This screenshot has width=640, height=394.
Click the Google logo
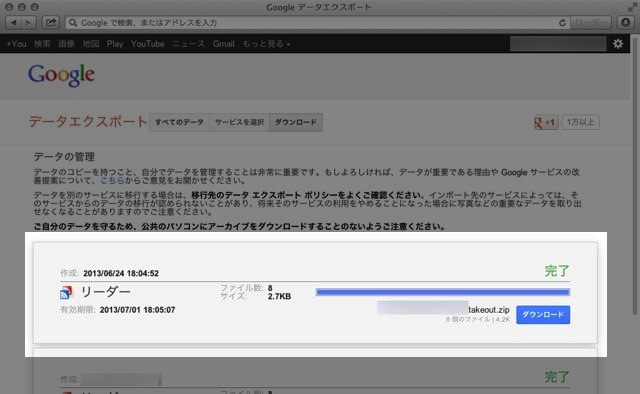61,75
